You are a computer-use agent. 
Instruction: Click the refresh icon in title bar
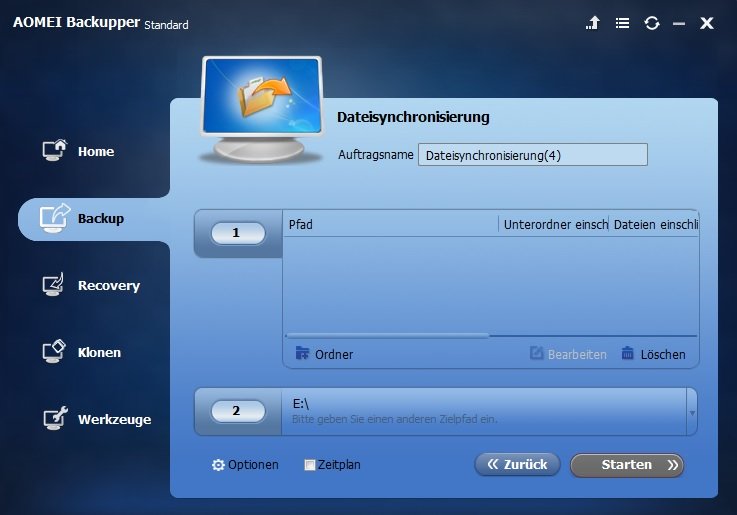tap(651, 23)
